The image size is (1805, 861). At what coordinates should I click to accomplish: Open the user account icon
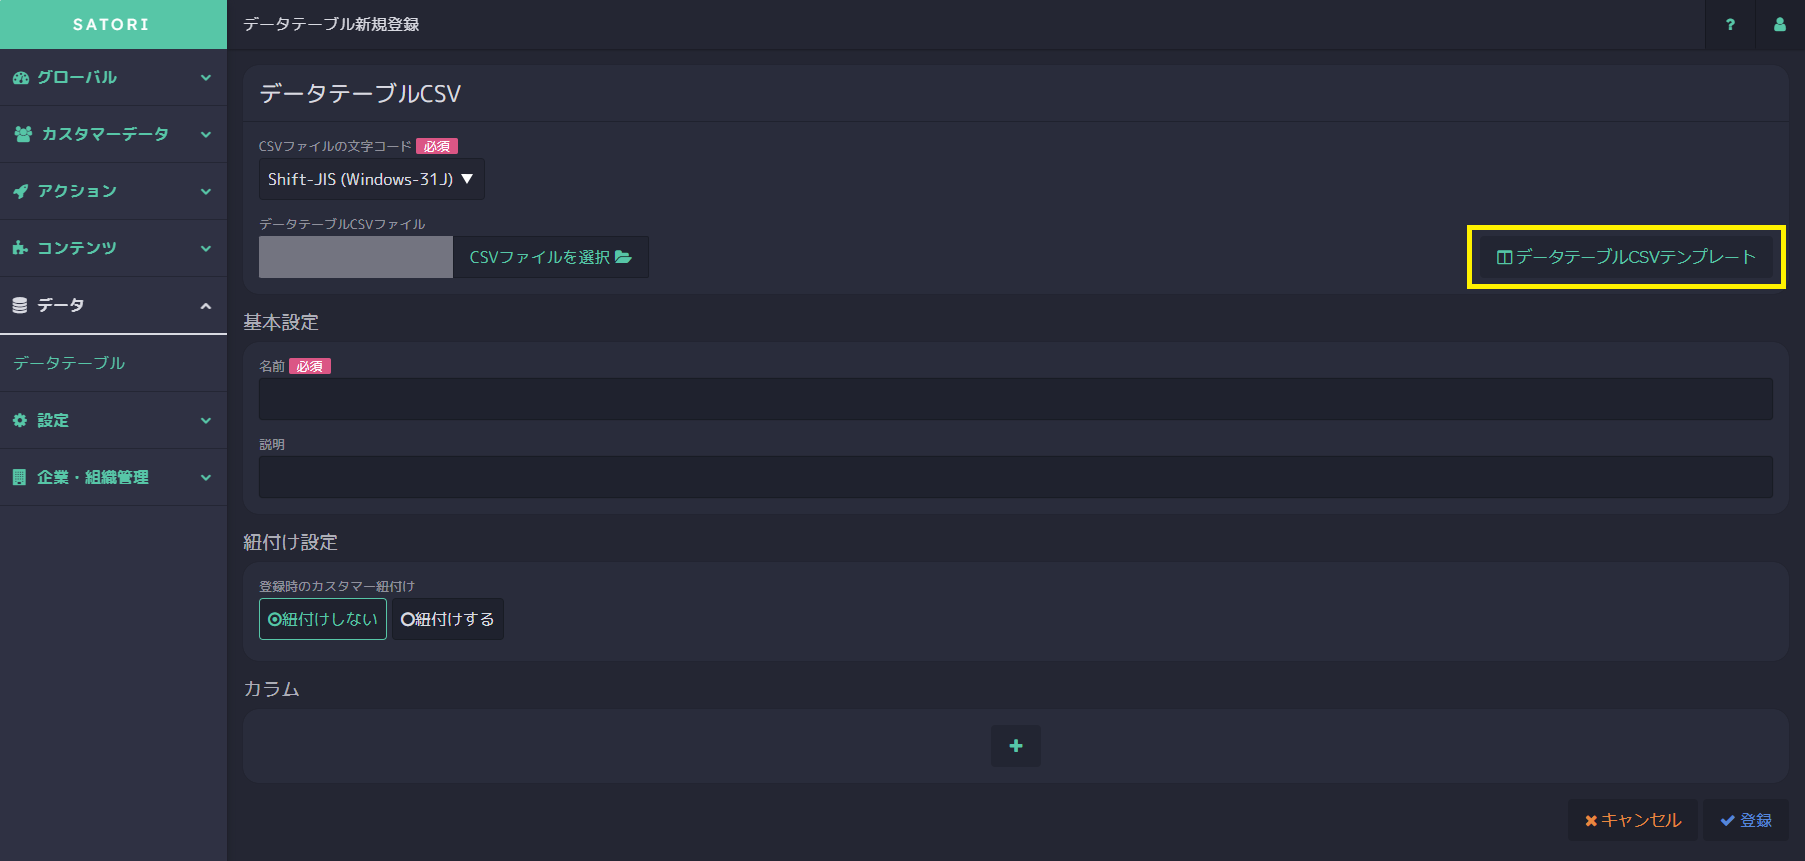pyautogui.click(x=1780, y=25)
